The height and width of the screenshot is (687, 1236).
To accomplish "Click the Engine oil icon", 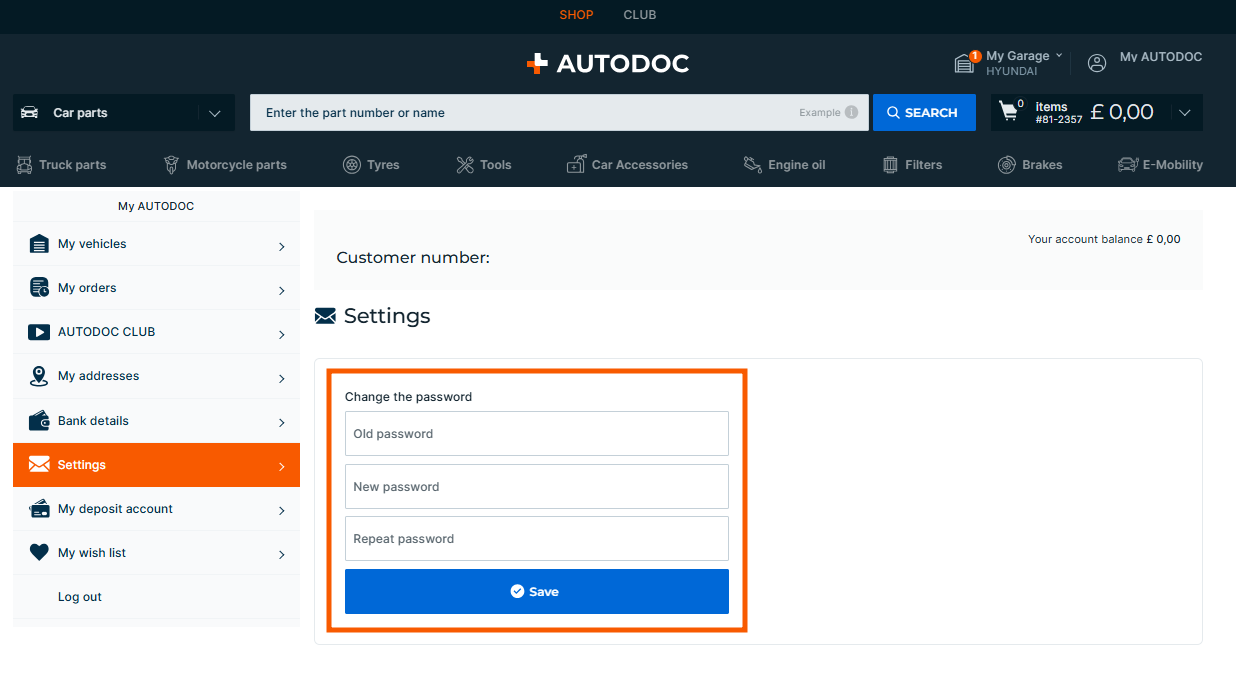I will pyautogui.click(x=753, y=165).
